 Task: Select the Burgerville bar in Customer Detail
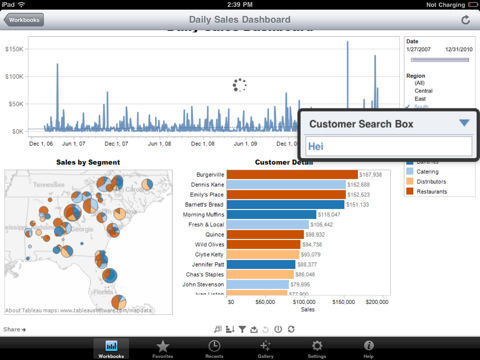click(292, 174)
